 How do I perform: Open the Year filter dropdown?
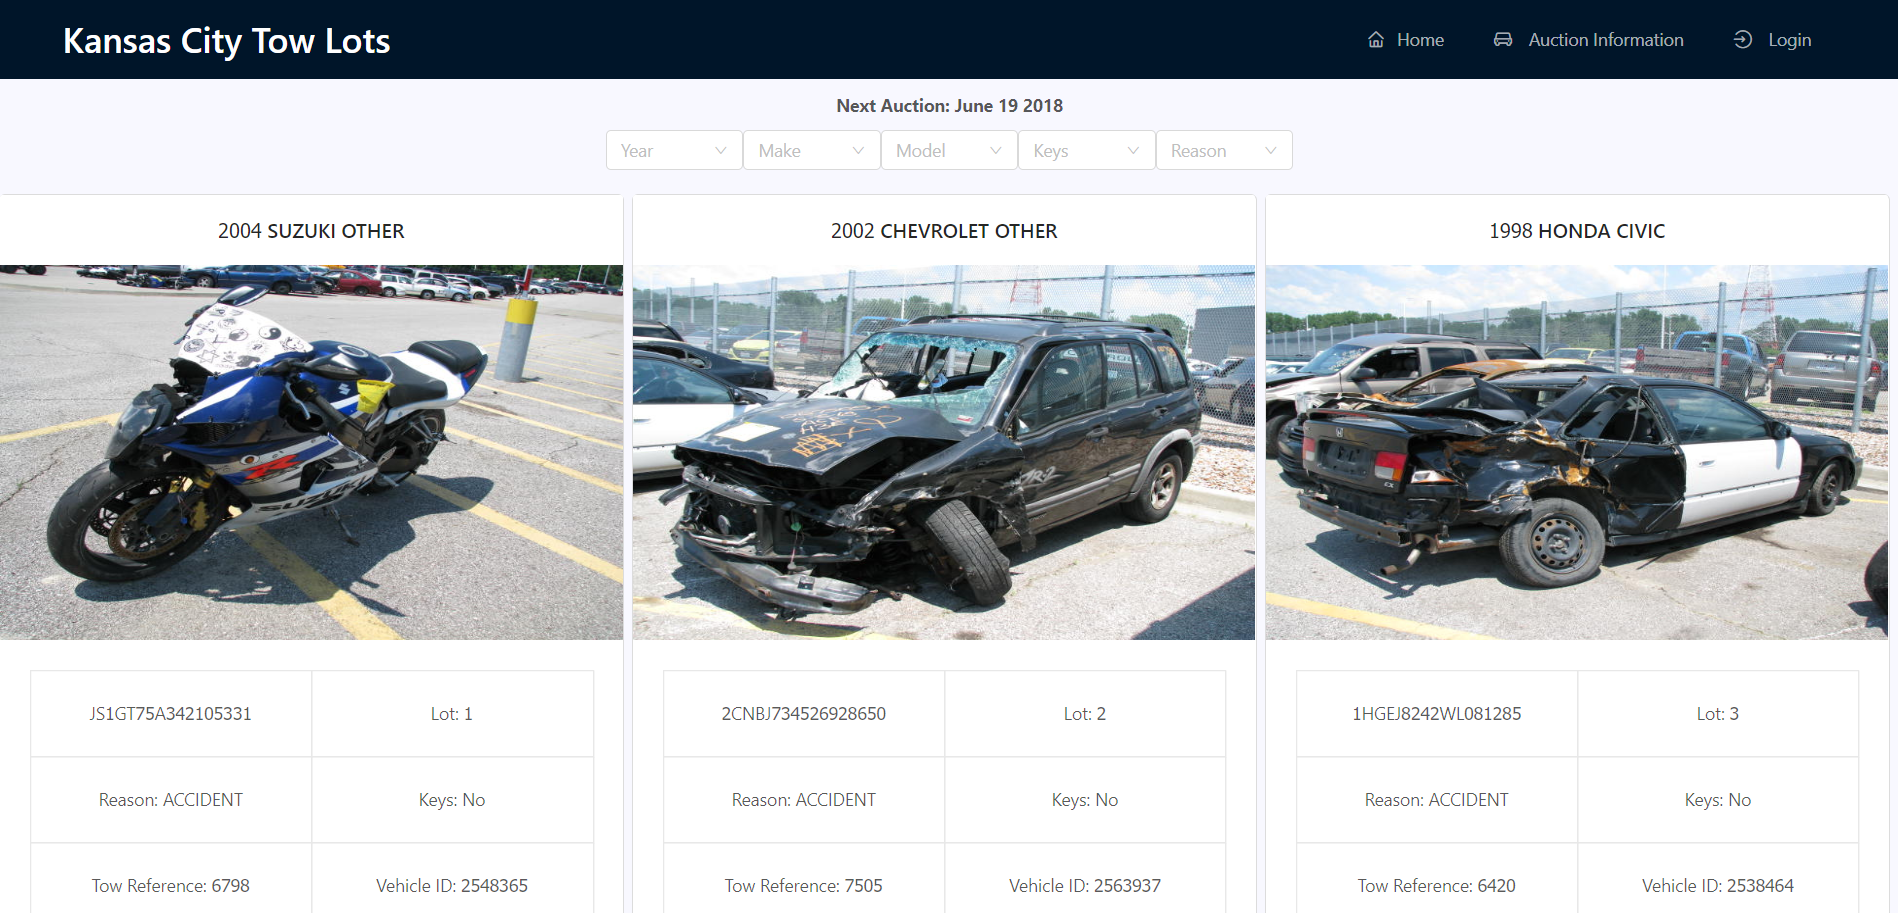pos(673,150)
